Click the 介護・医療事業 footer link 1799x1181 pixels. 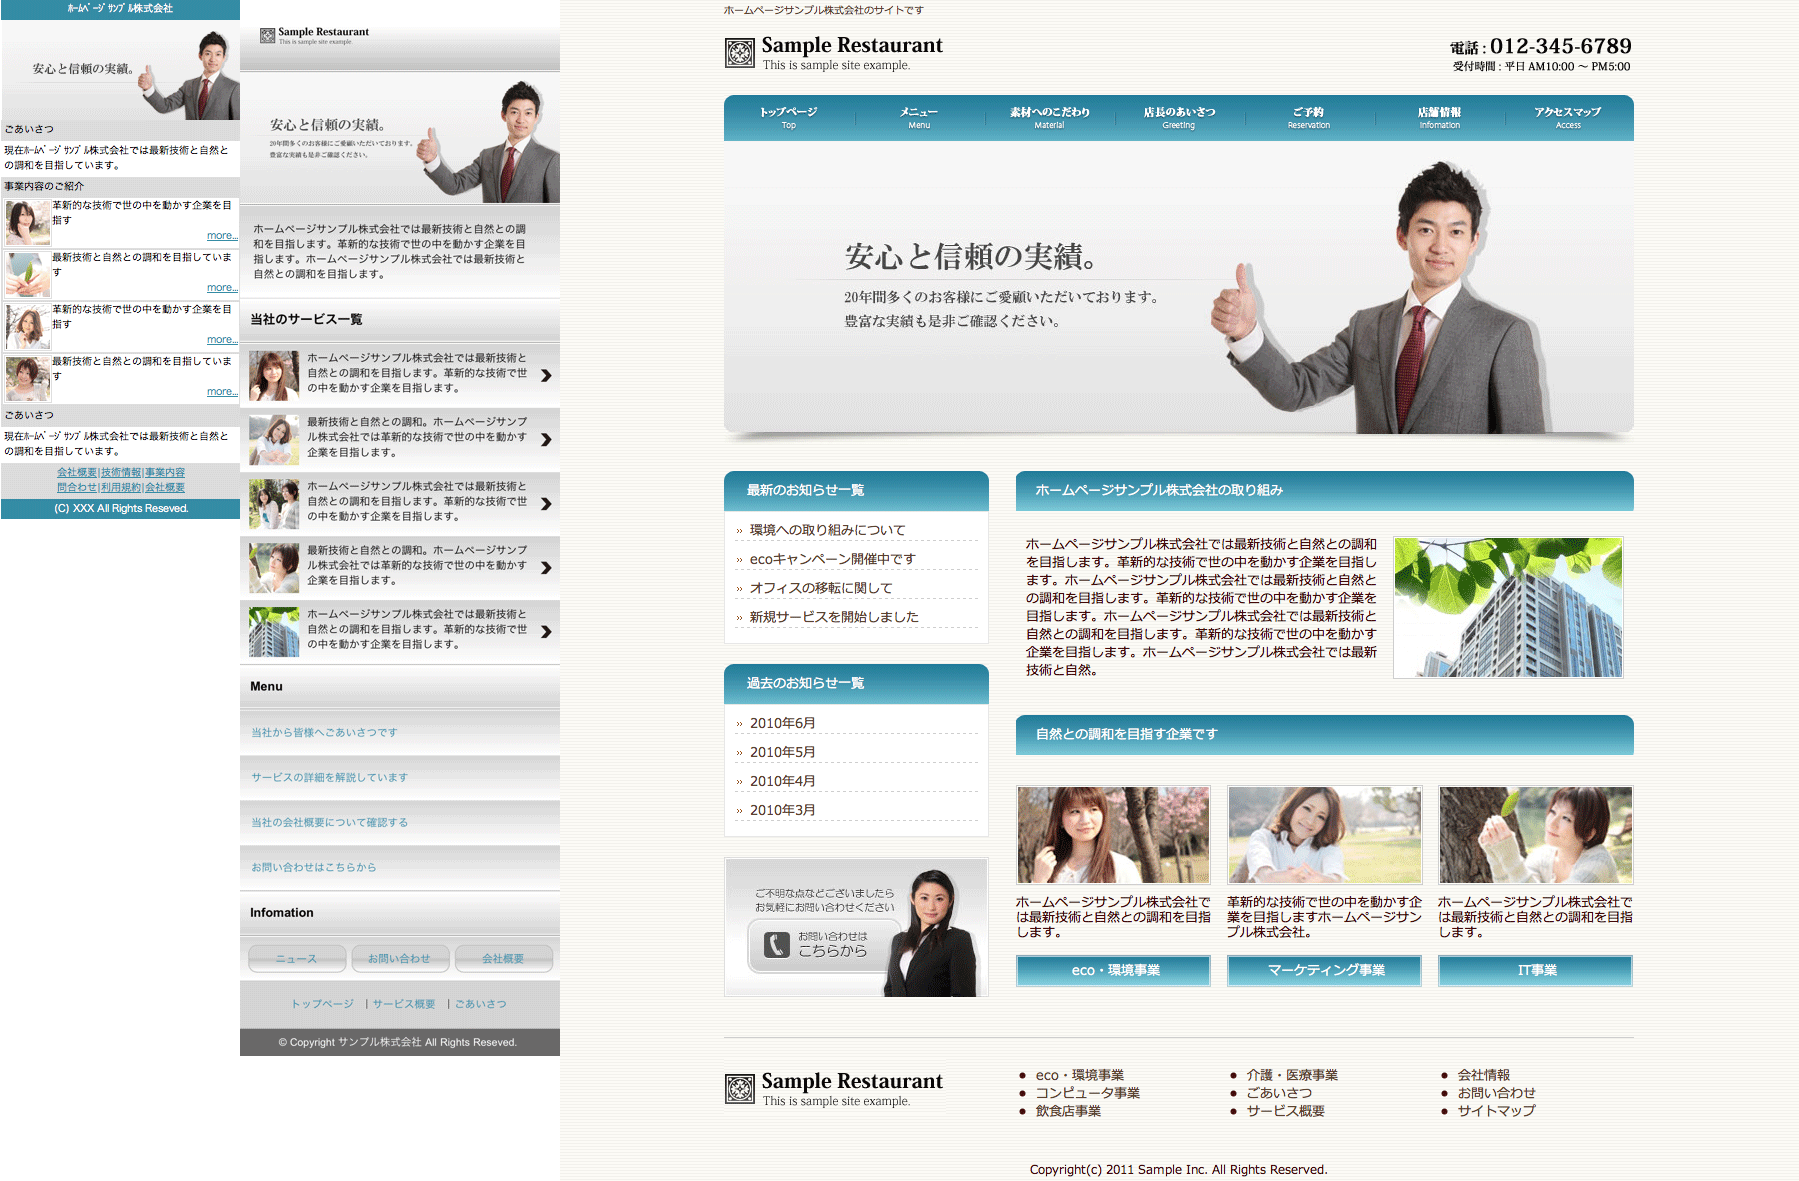pyautogui.click(x=1291, y=1075)
